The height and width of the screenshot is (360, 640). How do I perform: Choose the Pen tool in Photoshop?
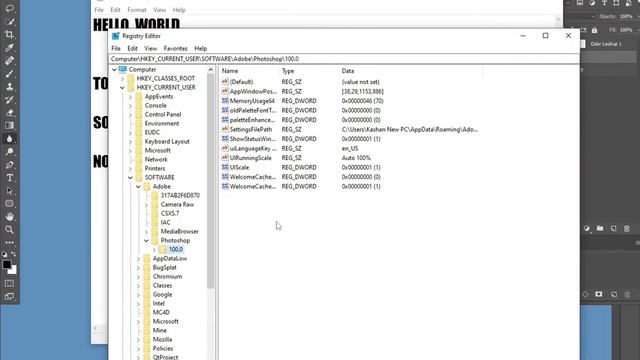pos(9,165)
